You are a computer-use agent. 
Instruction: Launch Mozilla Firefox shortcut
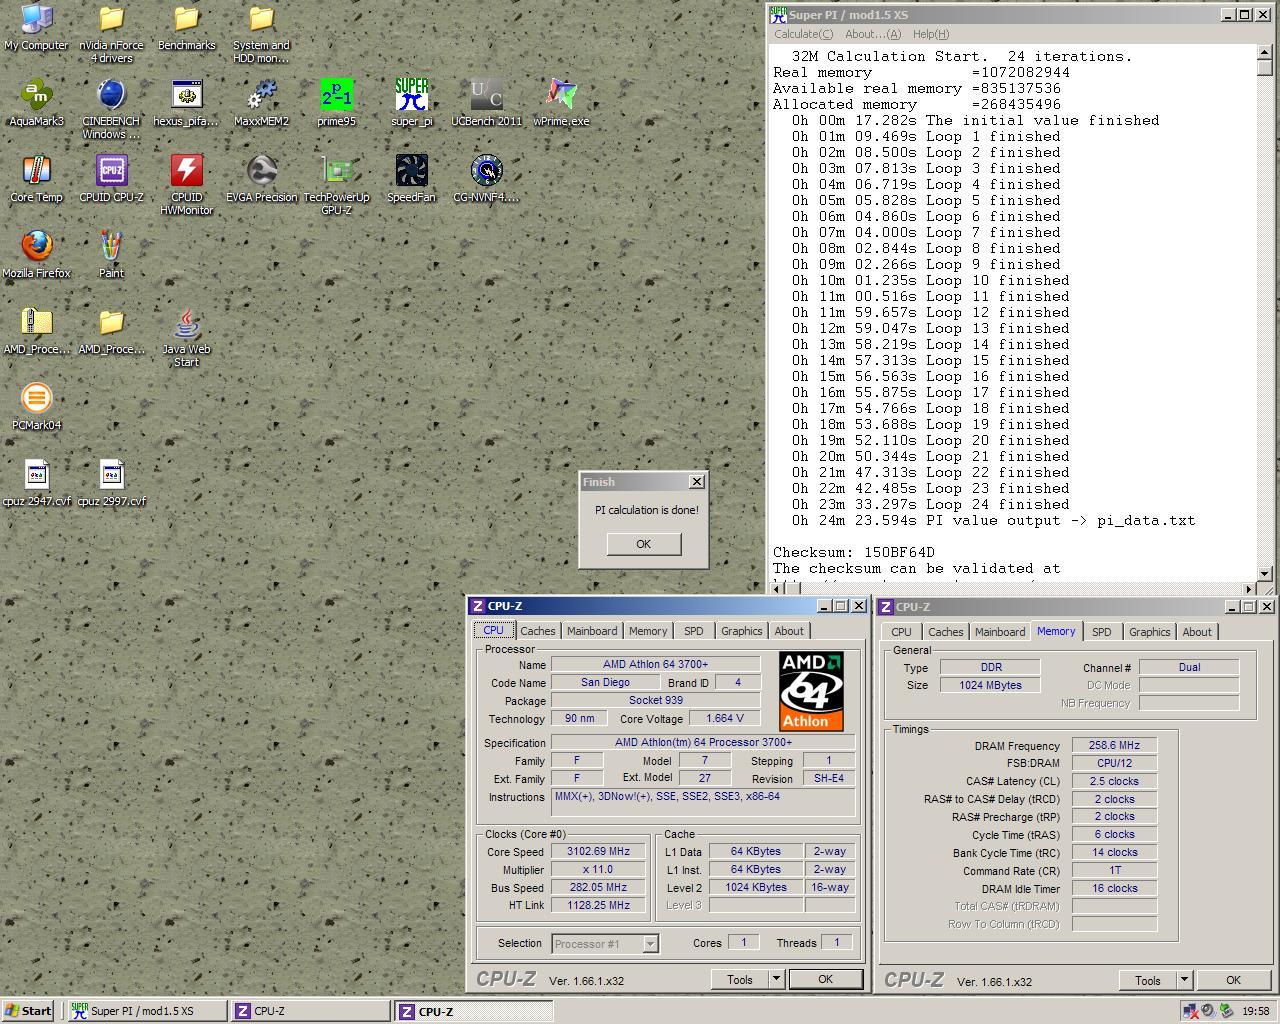[36, 255]
